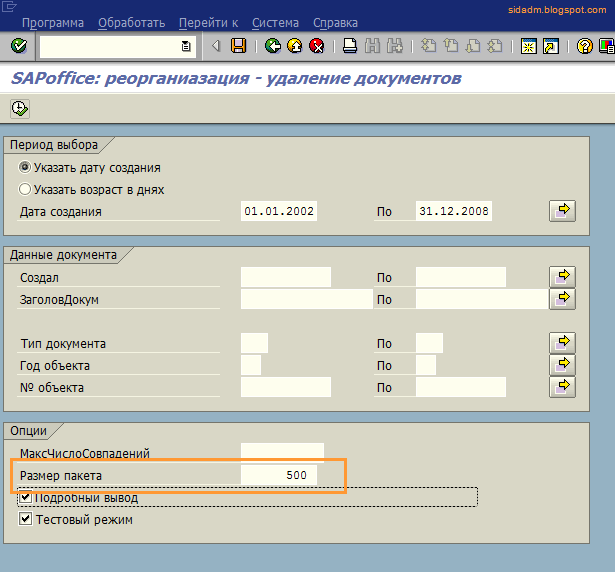Viewport: 615px width, 572px height.
Task: Click the Next Page icon
Action: [x=473, y=46]
